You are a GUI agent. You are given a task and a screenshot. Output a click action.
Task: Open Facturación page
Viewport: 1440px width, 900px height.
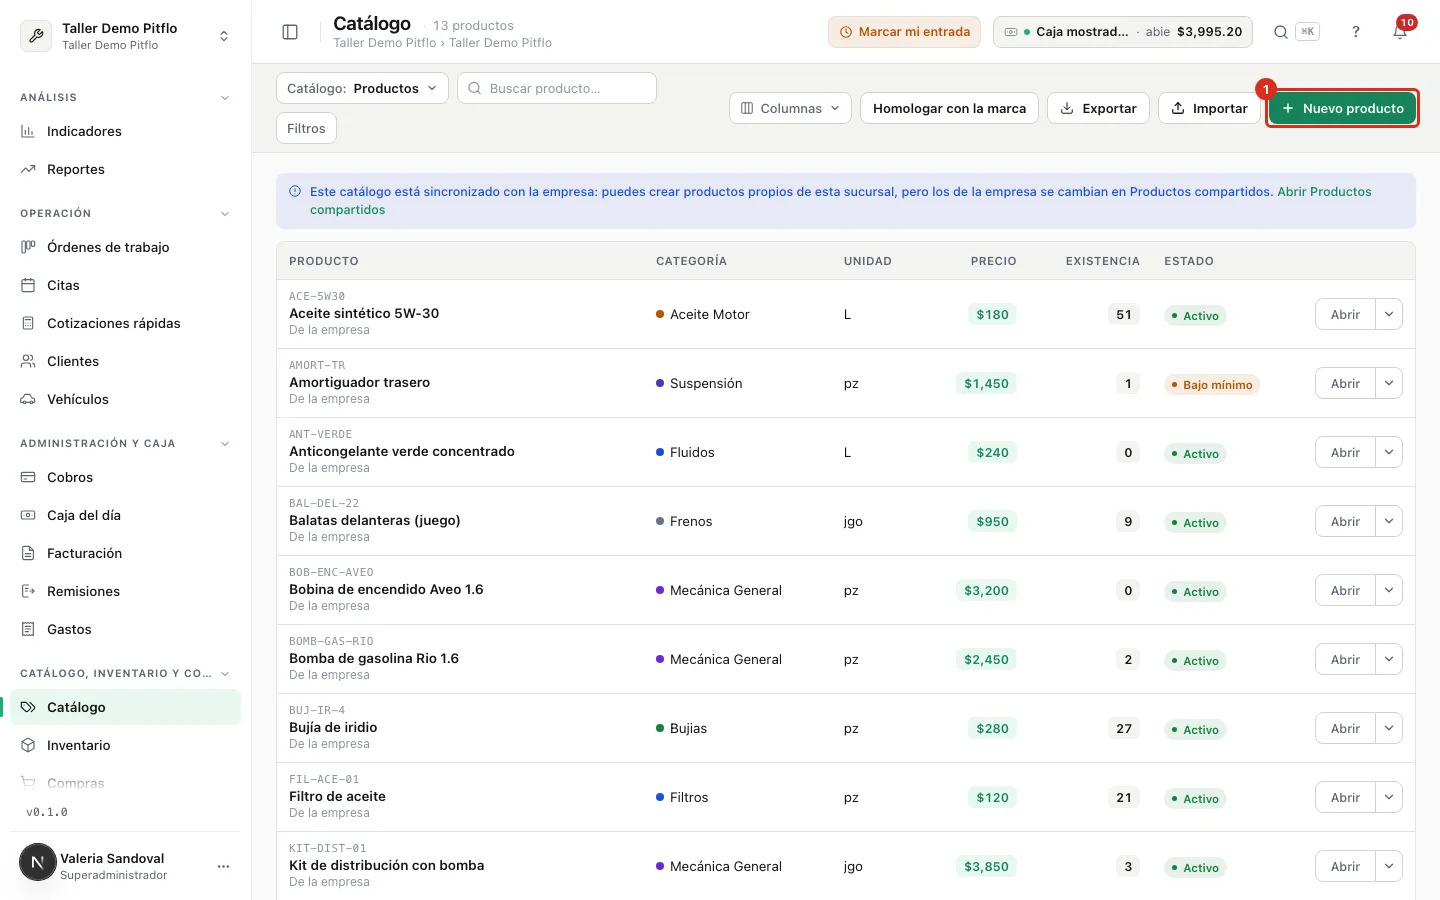tap(125, 553)
